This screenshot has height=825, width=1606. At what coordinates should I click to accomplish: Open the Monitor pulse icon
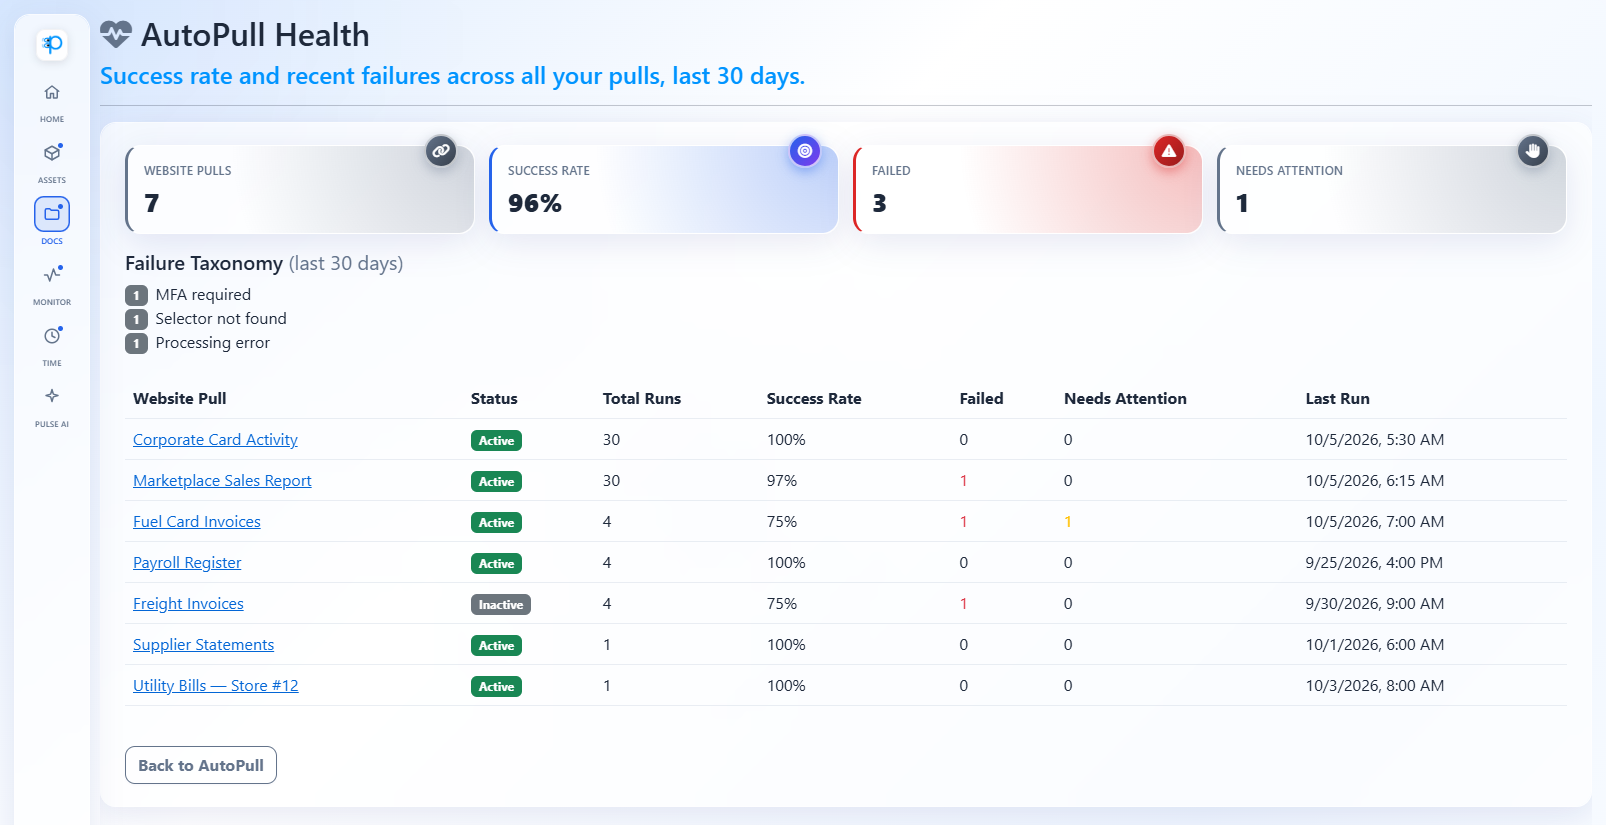[52, 275]
